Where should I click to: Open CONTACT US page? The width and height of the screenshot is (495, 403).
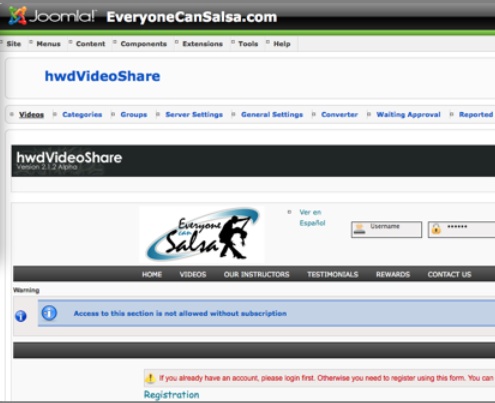click(x=449, y=274)
